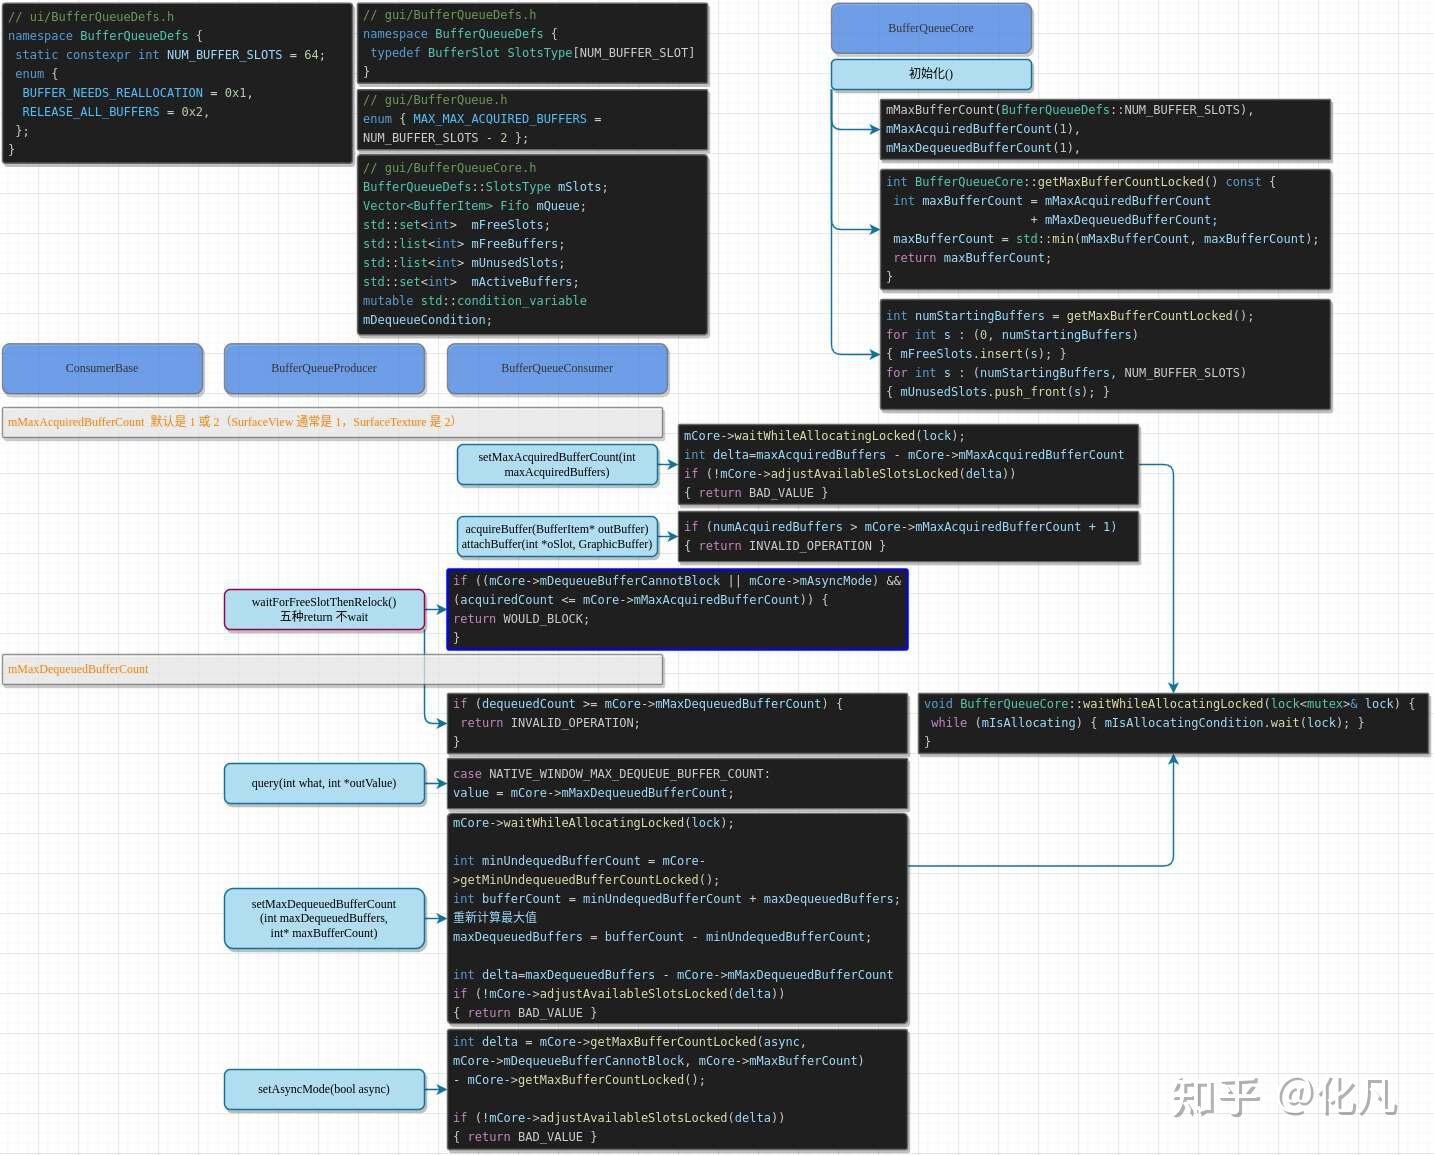Click the numStartingBuffers code block
The width and height of the screenshot is (1434, 1155).
(1105, 354)
